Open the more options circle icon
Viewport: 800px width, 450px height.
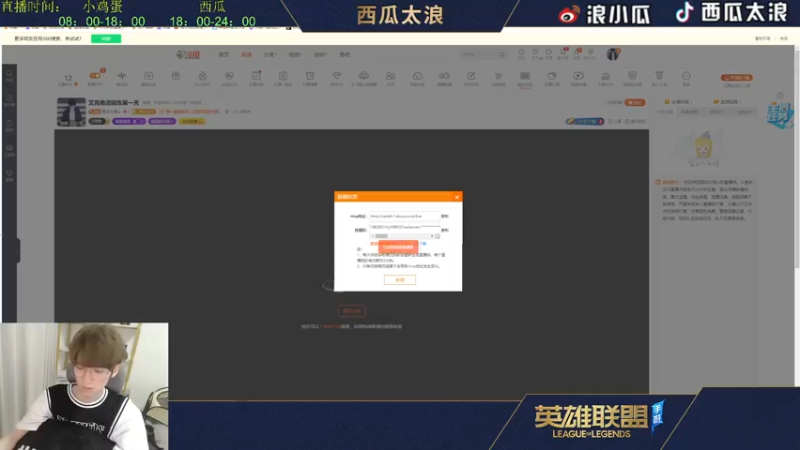tap(686, 77)
